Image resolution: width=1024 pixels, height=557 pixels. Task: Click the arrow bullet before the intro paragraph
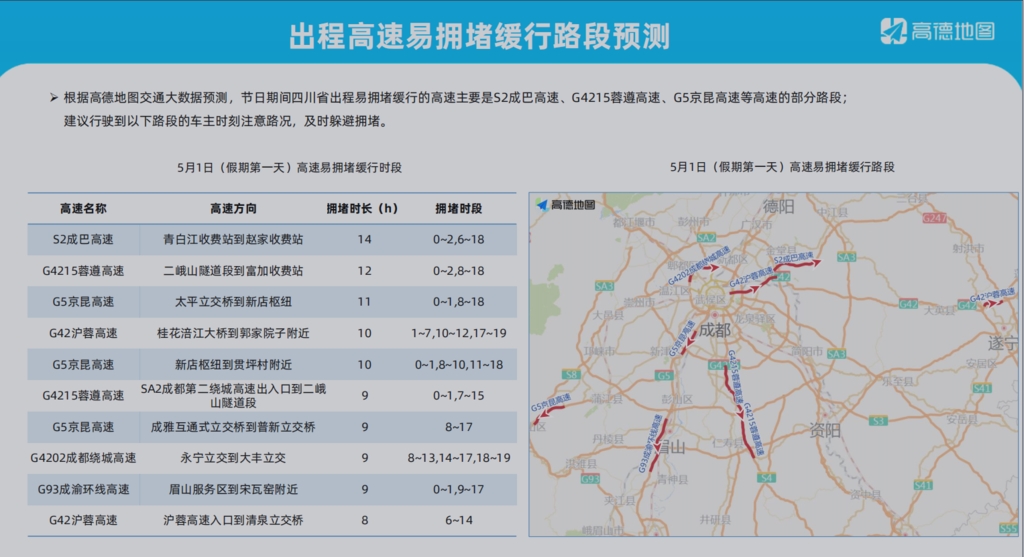point(53,98)
